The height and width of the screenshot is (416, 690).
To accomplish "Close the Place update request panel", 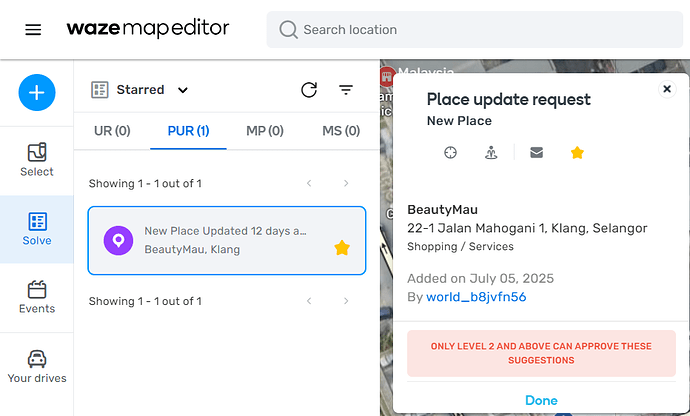I will [667, 89].
